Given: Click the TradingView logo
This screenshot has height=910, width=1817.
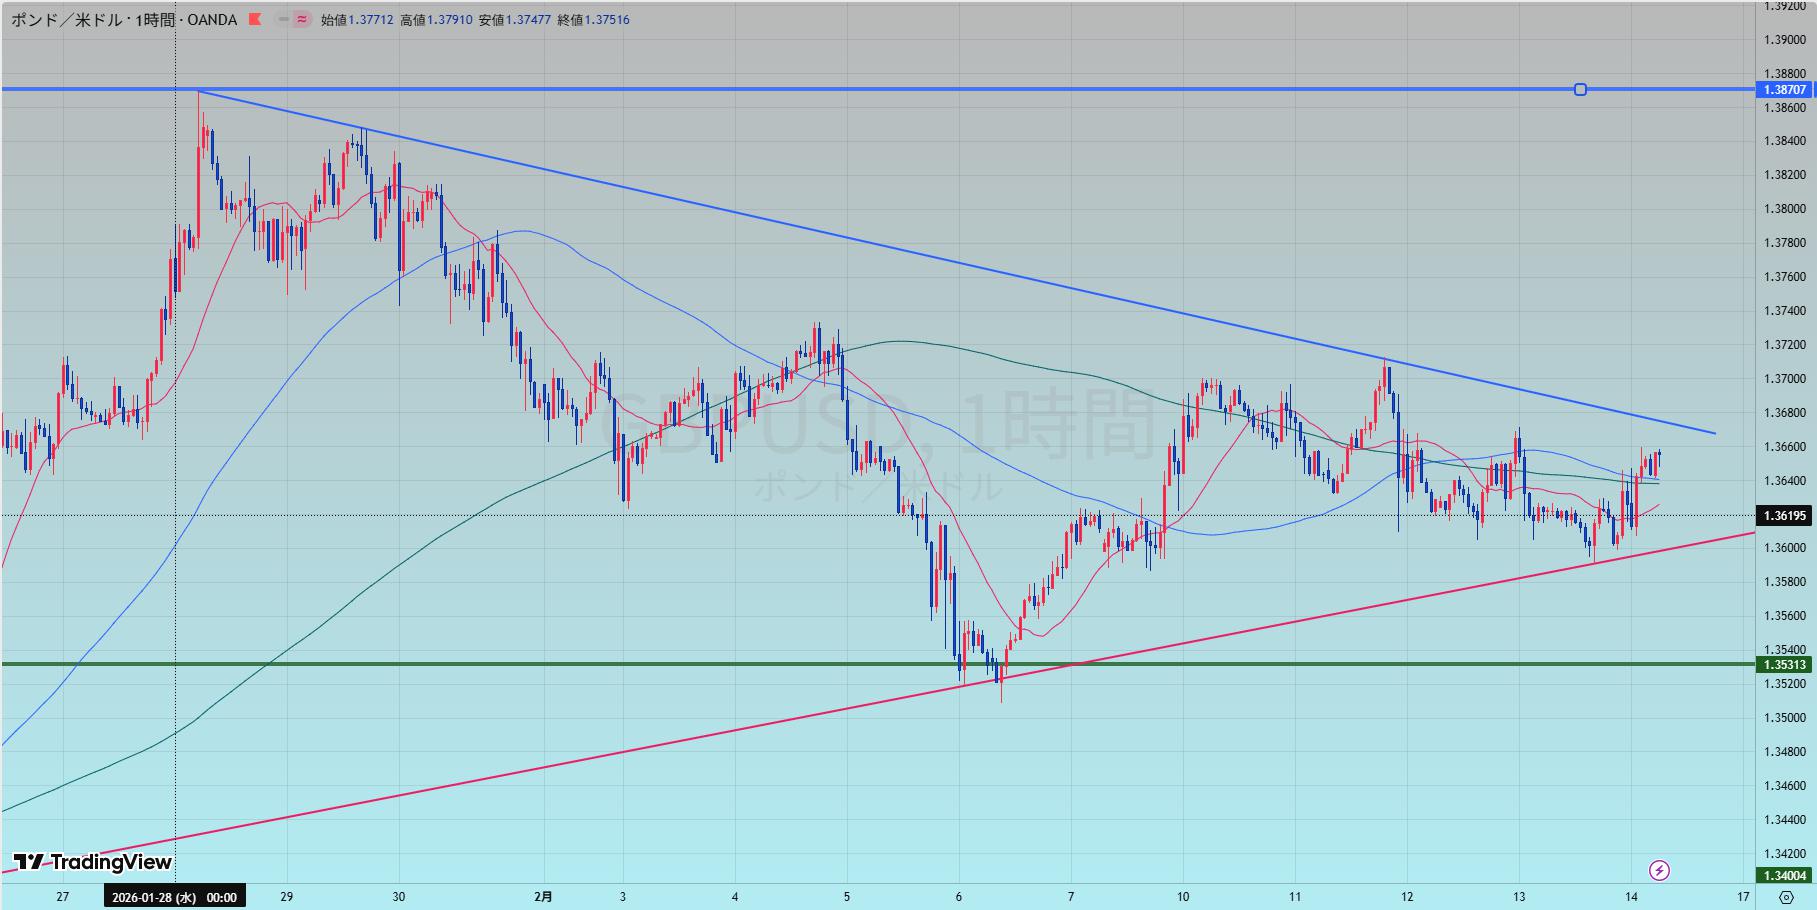Looking at the screenshot, I should coord(92,862).
